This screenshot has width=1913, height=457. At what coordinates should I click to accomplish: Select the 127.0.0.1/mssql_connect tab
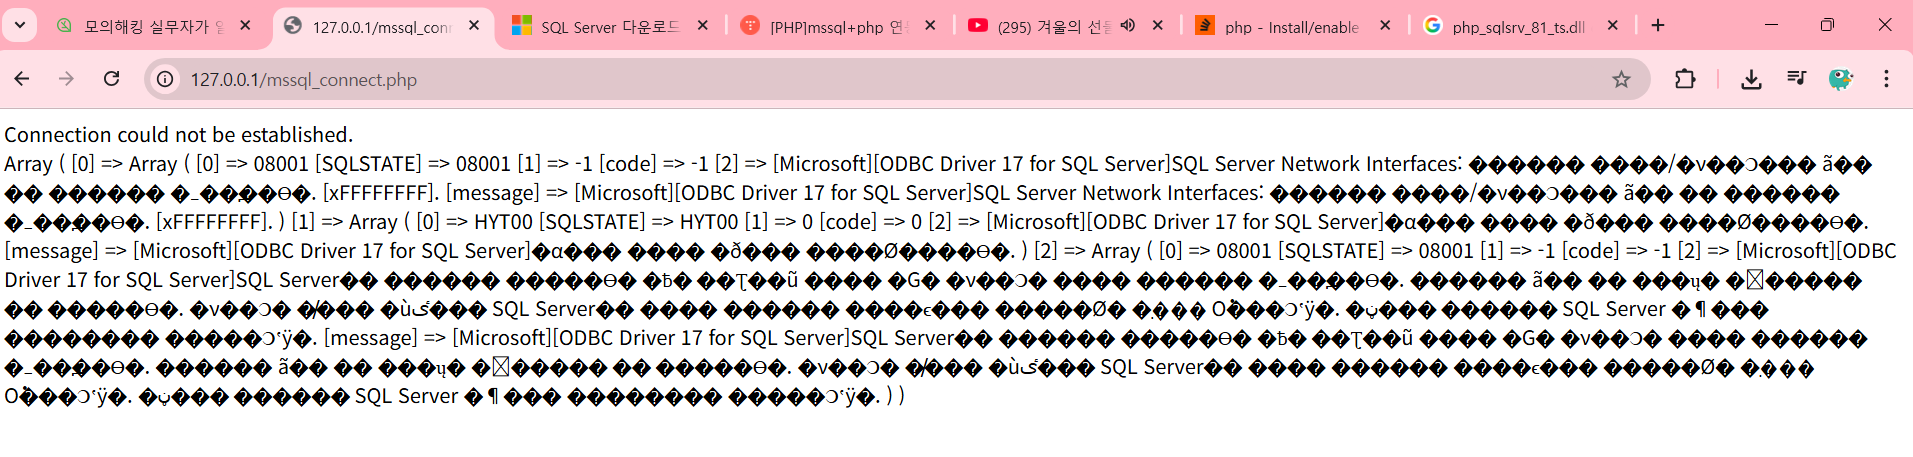(382, 26)
